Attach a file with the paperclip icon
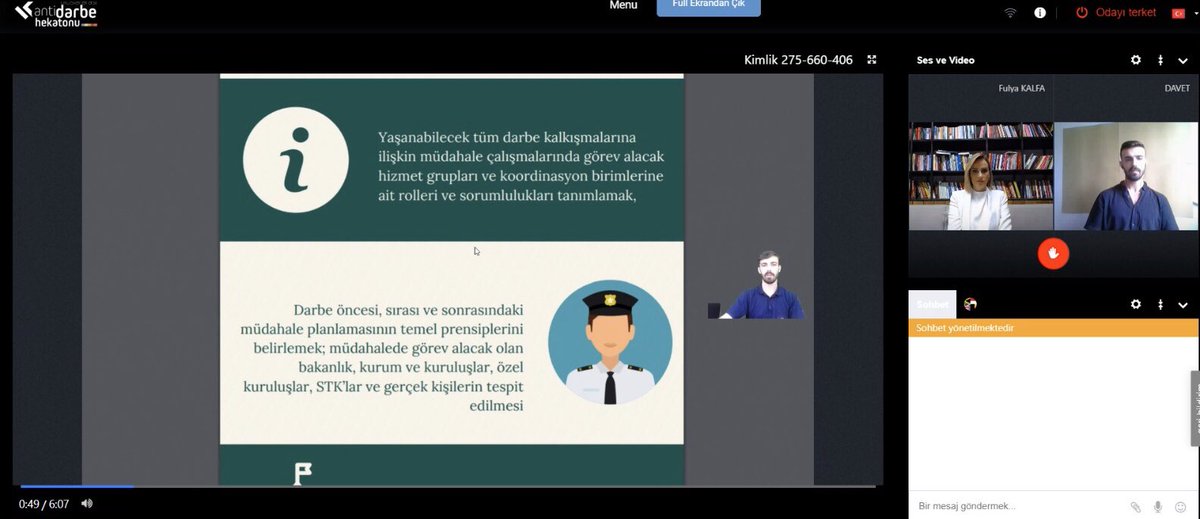This screenshot has height=519, width=1200. pos(1136,507)
